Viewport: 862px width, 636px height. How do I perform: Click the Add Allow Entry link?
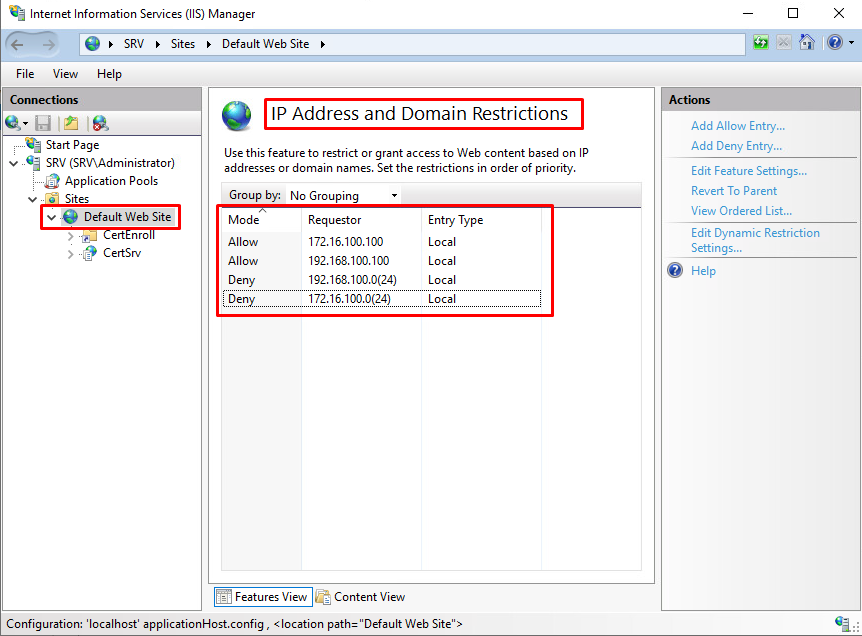point(738,126)
